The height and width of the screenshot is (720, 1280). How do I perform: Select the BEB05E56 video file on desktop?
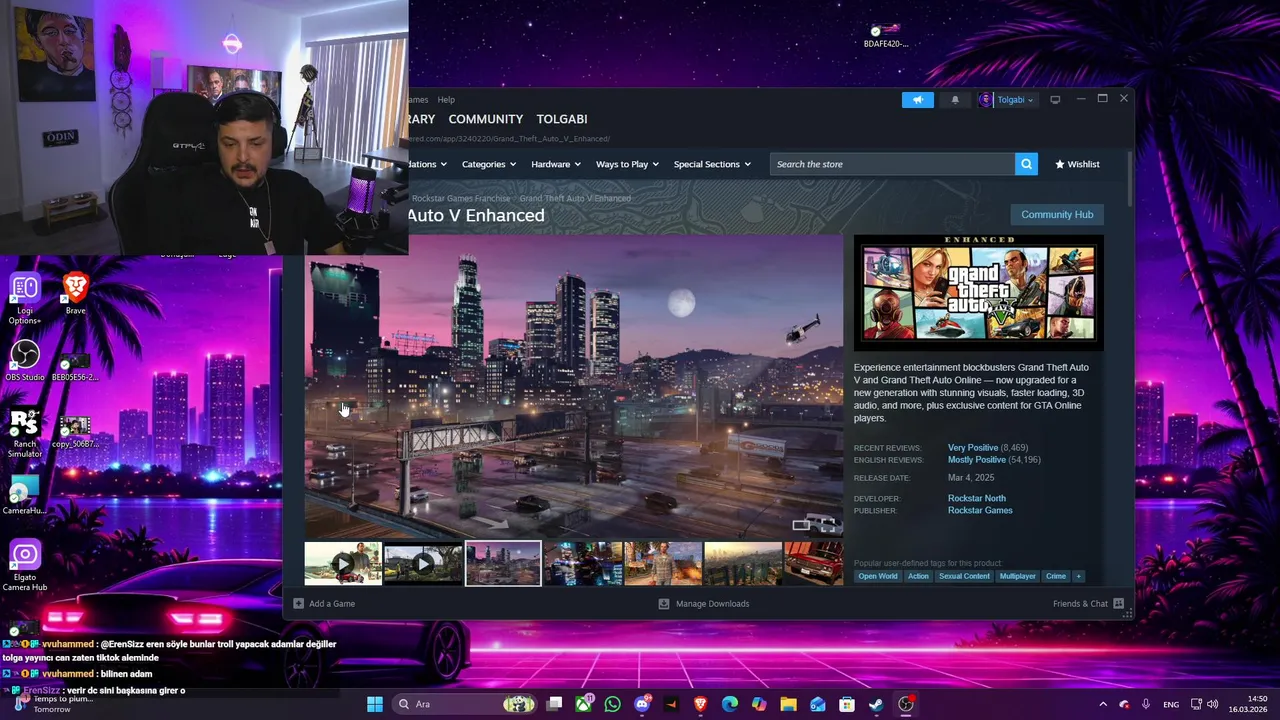pyautogui.click(x=75, y=367)
